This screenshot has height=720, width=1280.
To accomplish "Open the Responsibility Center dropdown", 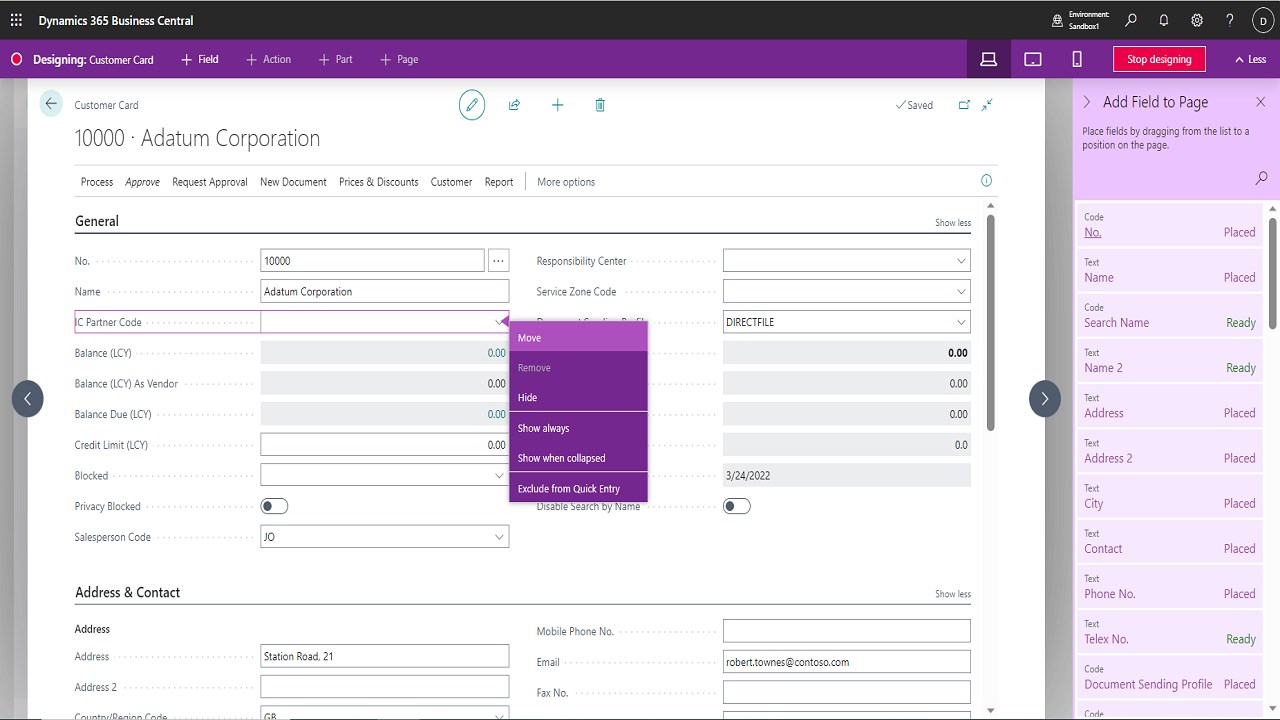I will coord(961,261).
